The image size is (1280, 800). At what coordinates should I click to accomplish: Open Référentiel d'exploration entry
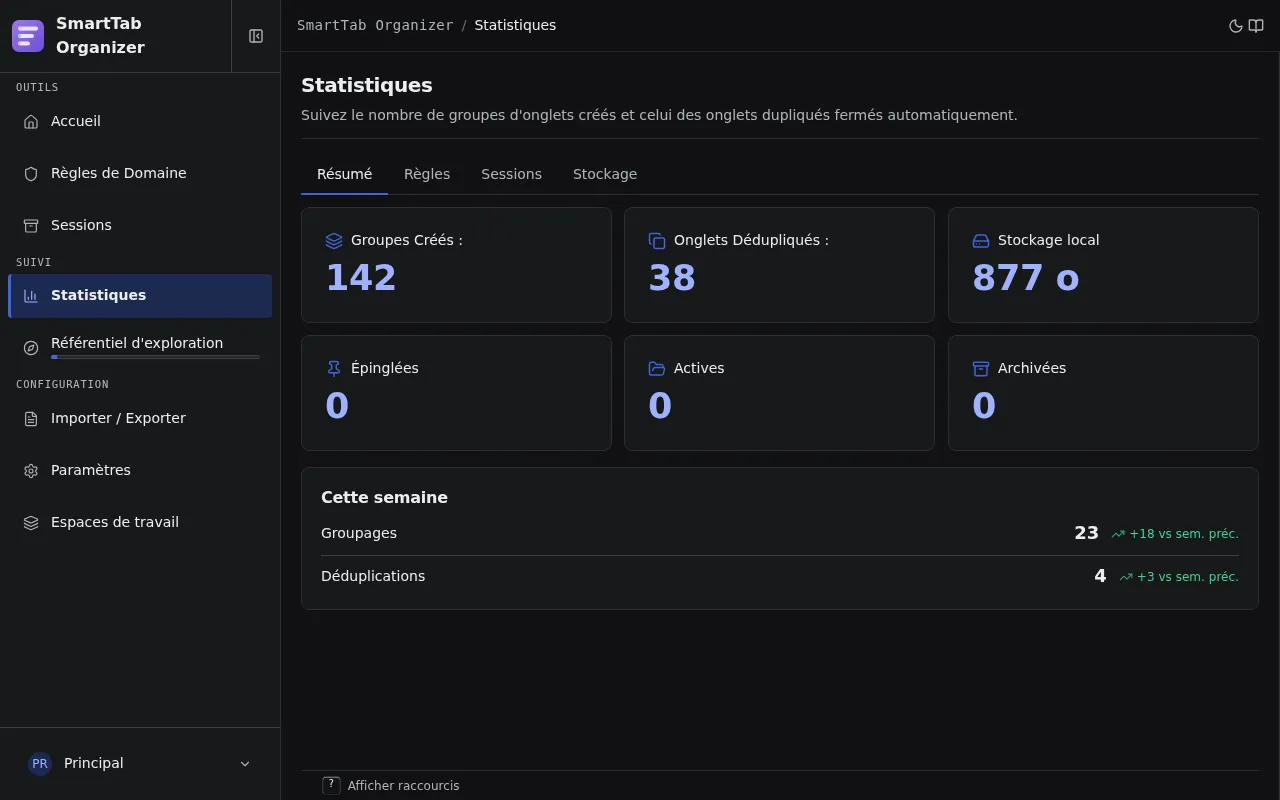[x=140, y=348]
